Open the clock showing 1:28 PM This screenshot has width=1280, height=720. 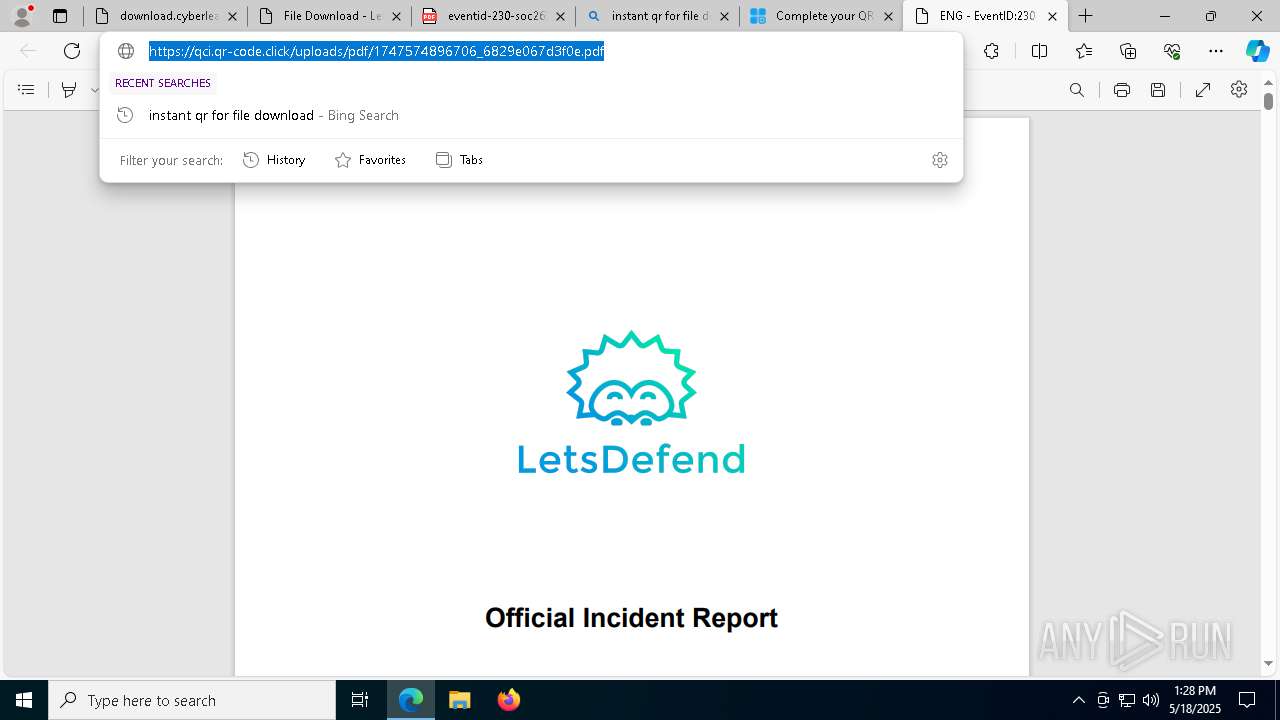pos(1195,700)
